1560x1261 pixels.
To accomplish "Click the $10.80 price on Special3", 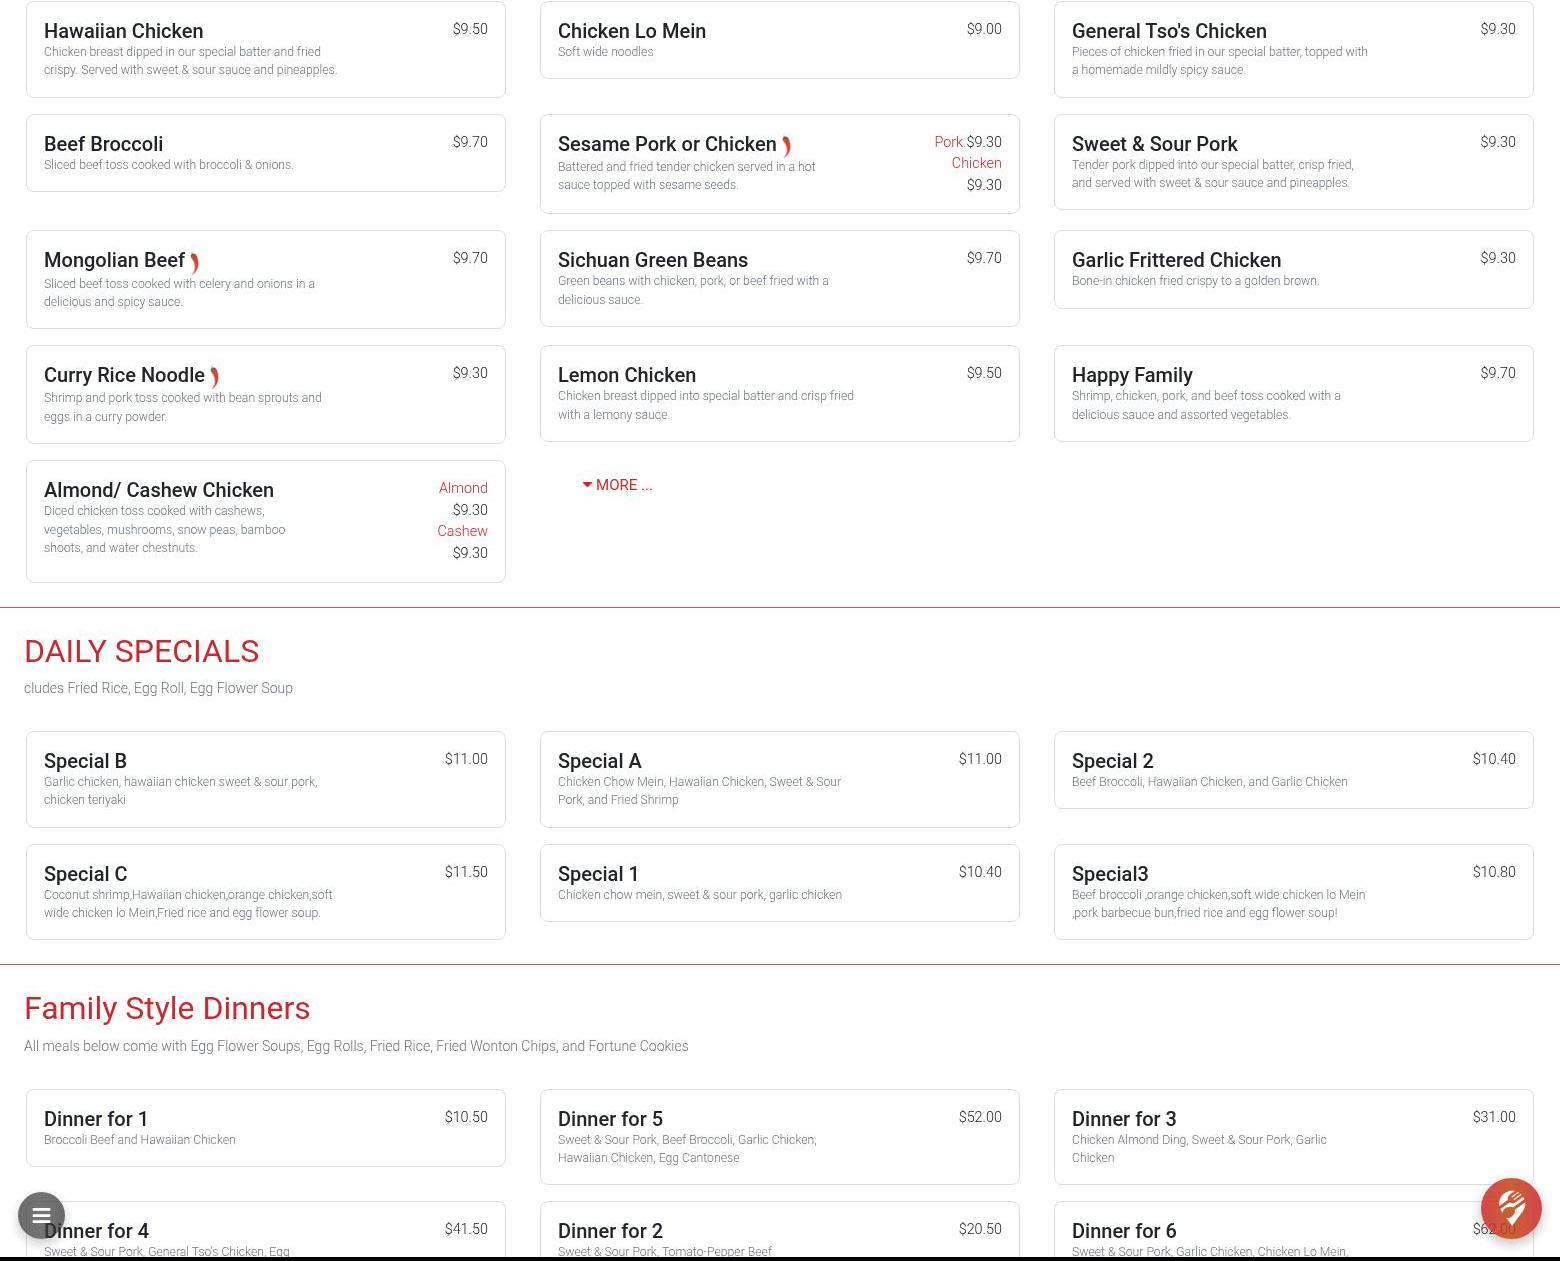I will pyautogui.click(x=1494, y=872).
